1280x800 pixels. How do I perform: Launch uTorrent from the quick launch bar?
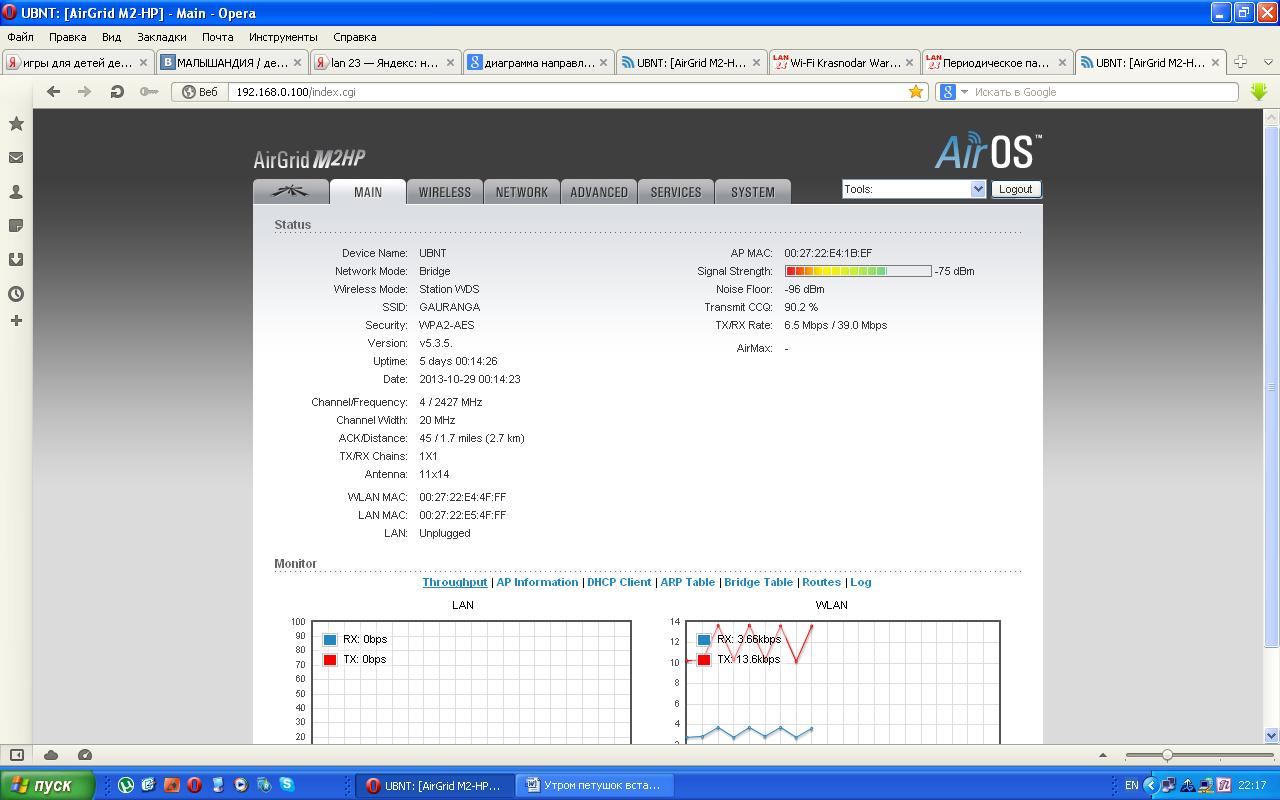126,785
